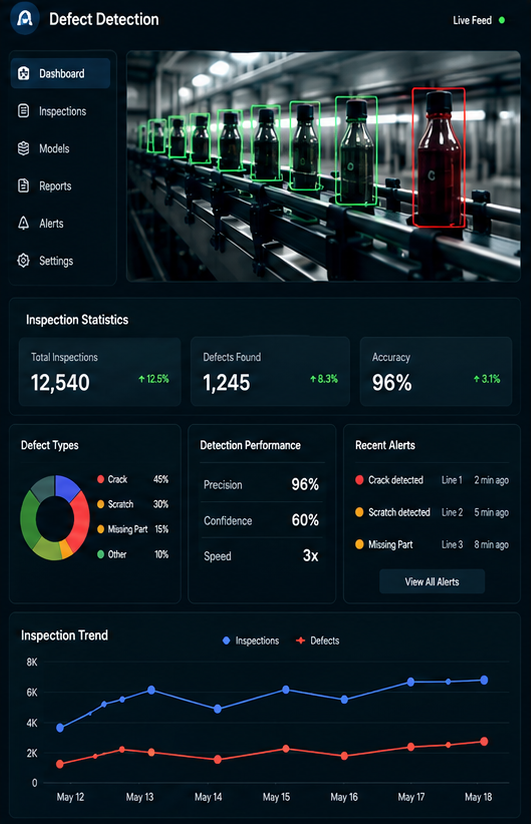Click the 8K axis label
The image size is (531, 824).
pyautogui.click(x=32, y=662)
